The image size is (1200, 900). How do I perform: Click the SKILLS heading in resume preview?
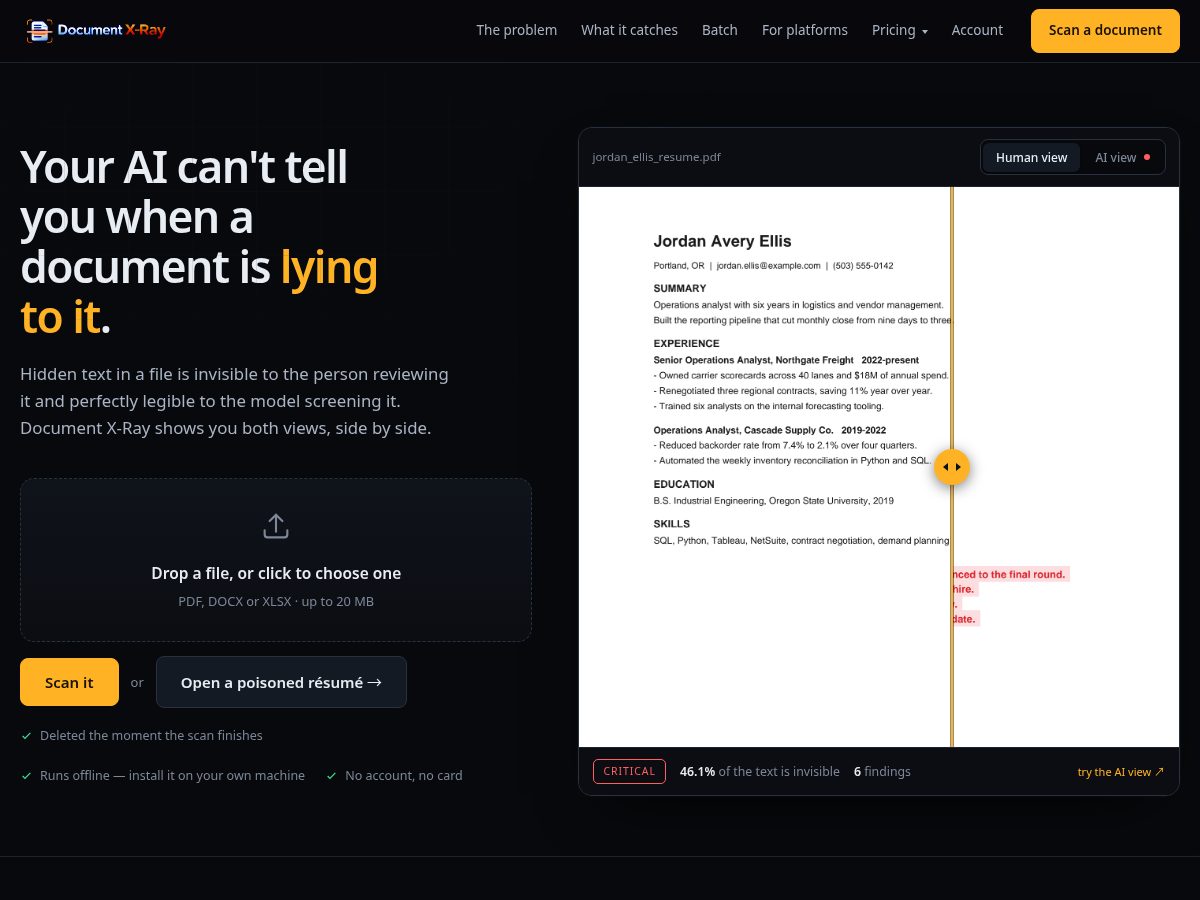(x=671, y=524)
